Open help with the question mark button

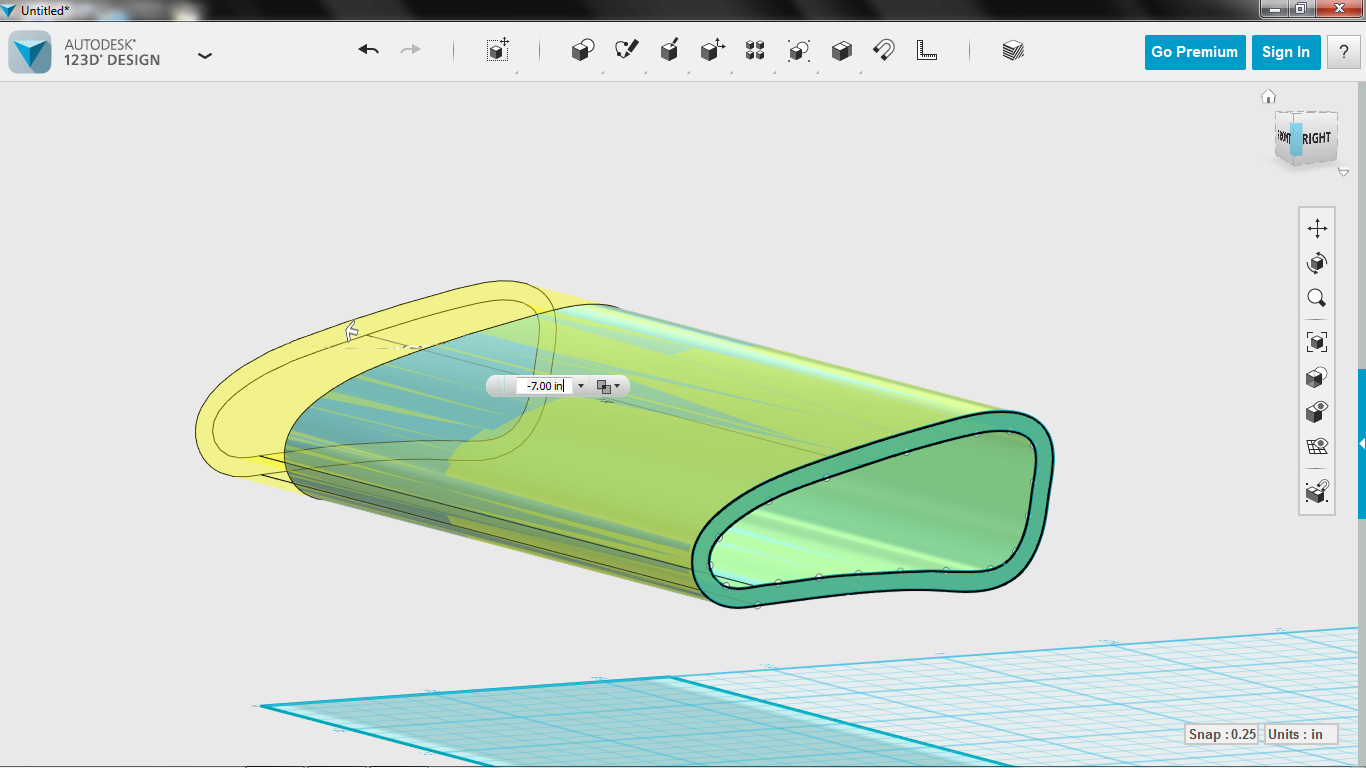1343,52
